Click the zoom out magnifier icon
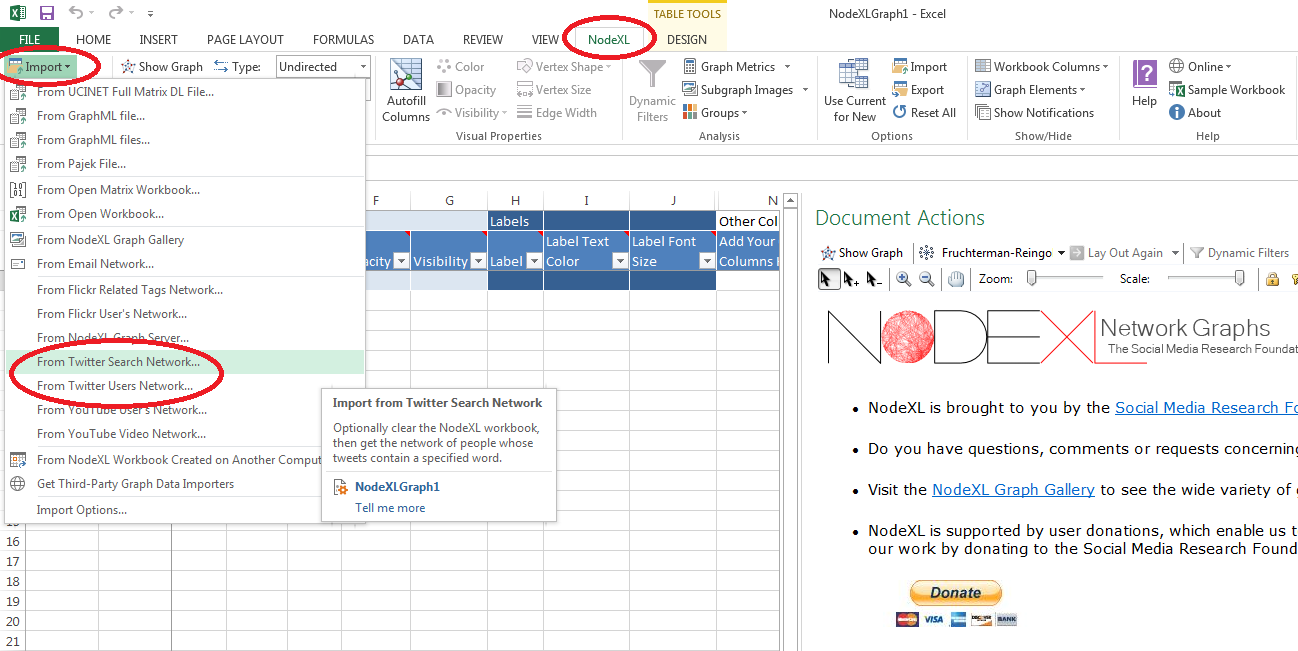Screen dimensions: 1298x651 (x=927, y=280)
